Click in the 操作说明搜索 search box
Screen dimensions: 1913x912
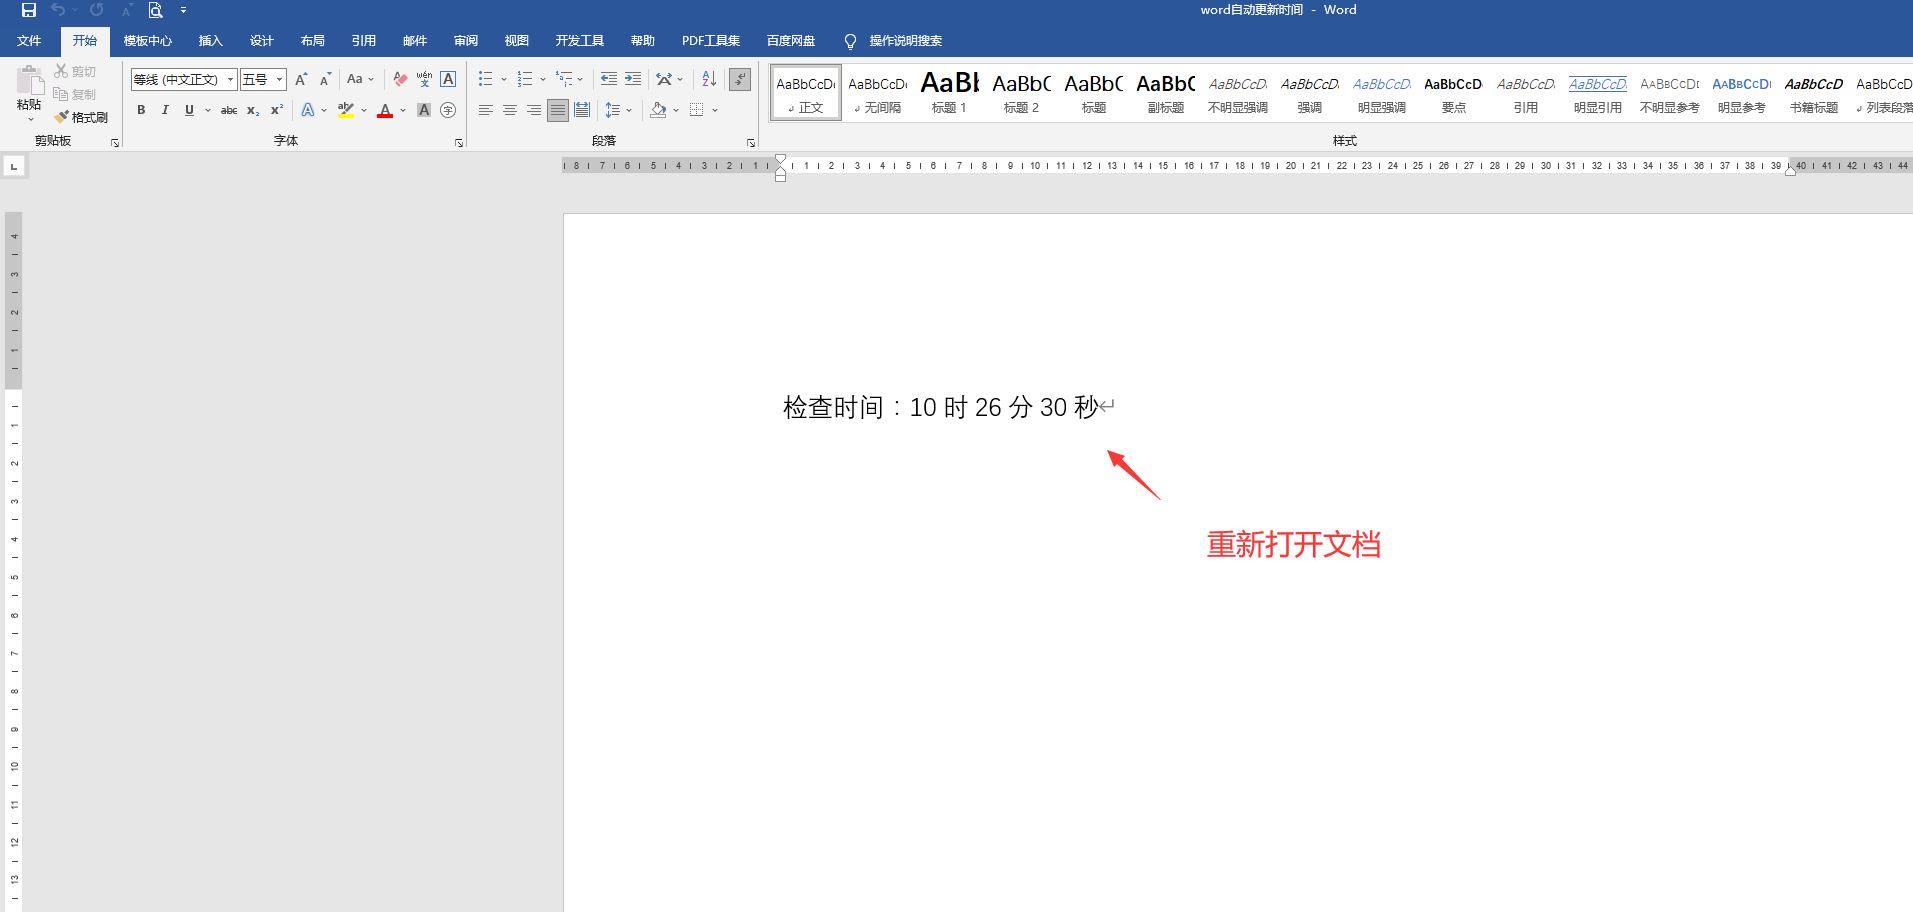(906, 41)
